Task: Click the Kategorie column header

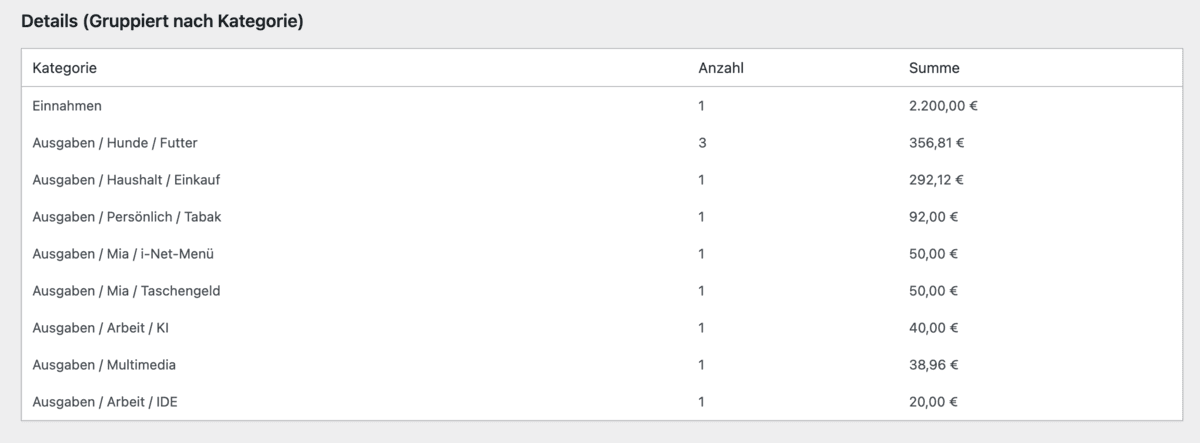Action: click(64, 68)
